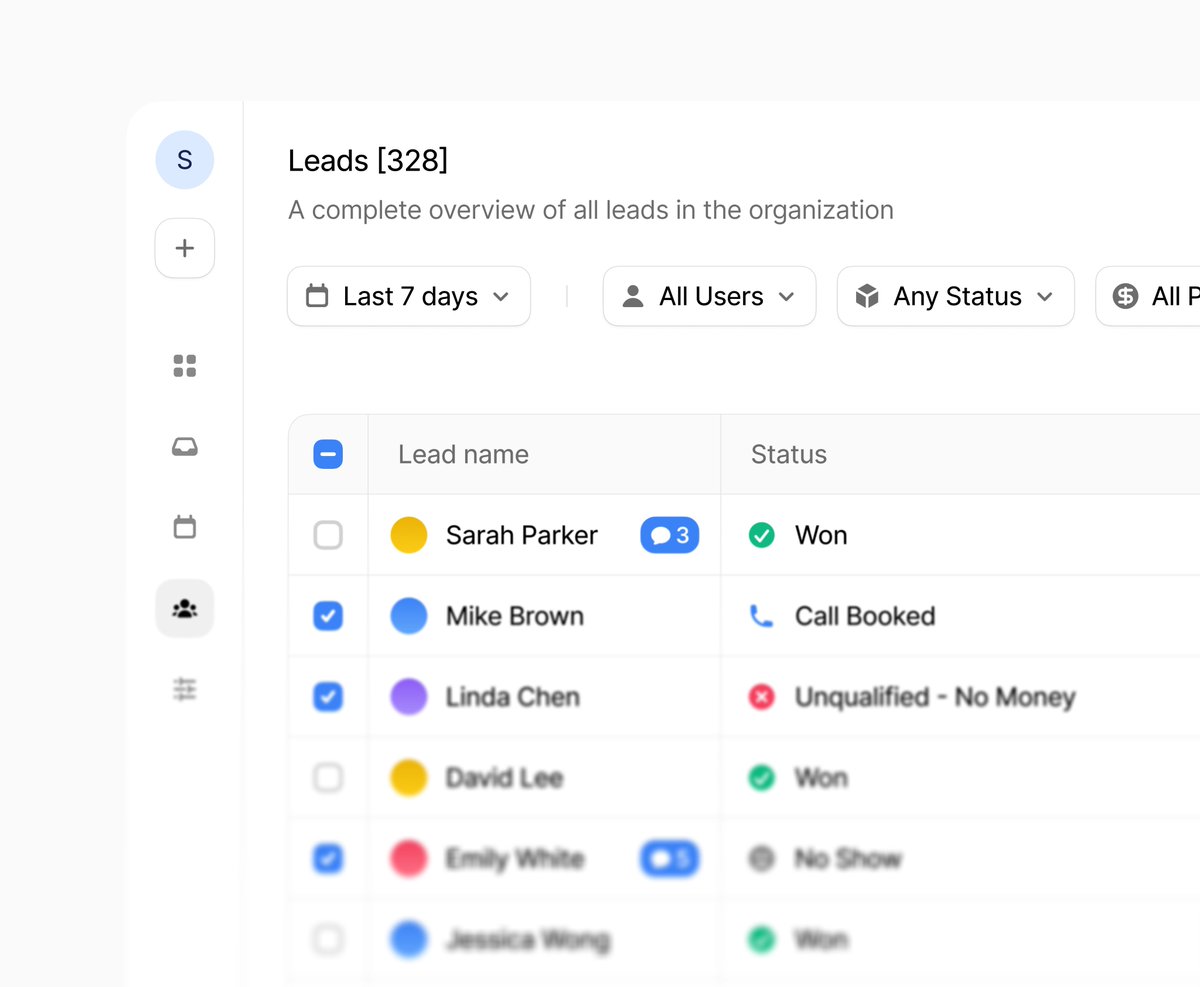Click the phone icon beside Call Booked
1200x987 pixels.
[762, 616]
